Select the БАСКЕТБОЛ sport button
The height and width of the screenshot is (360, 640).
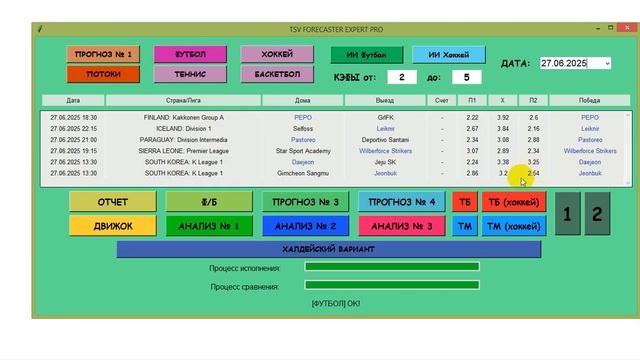click(x=277, y=74)
